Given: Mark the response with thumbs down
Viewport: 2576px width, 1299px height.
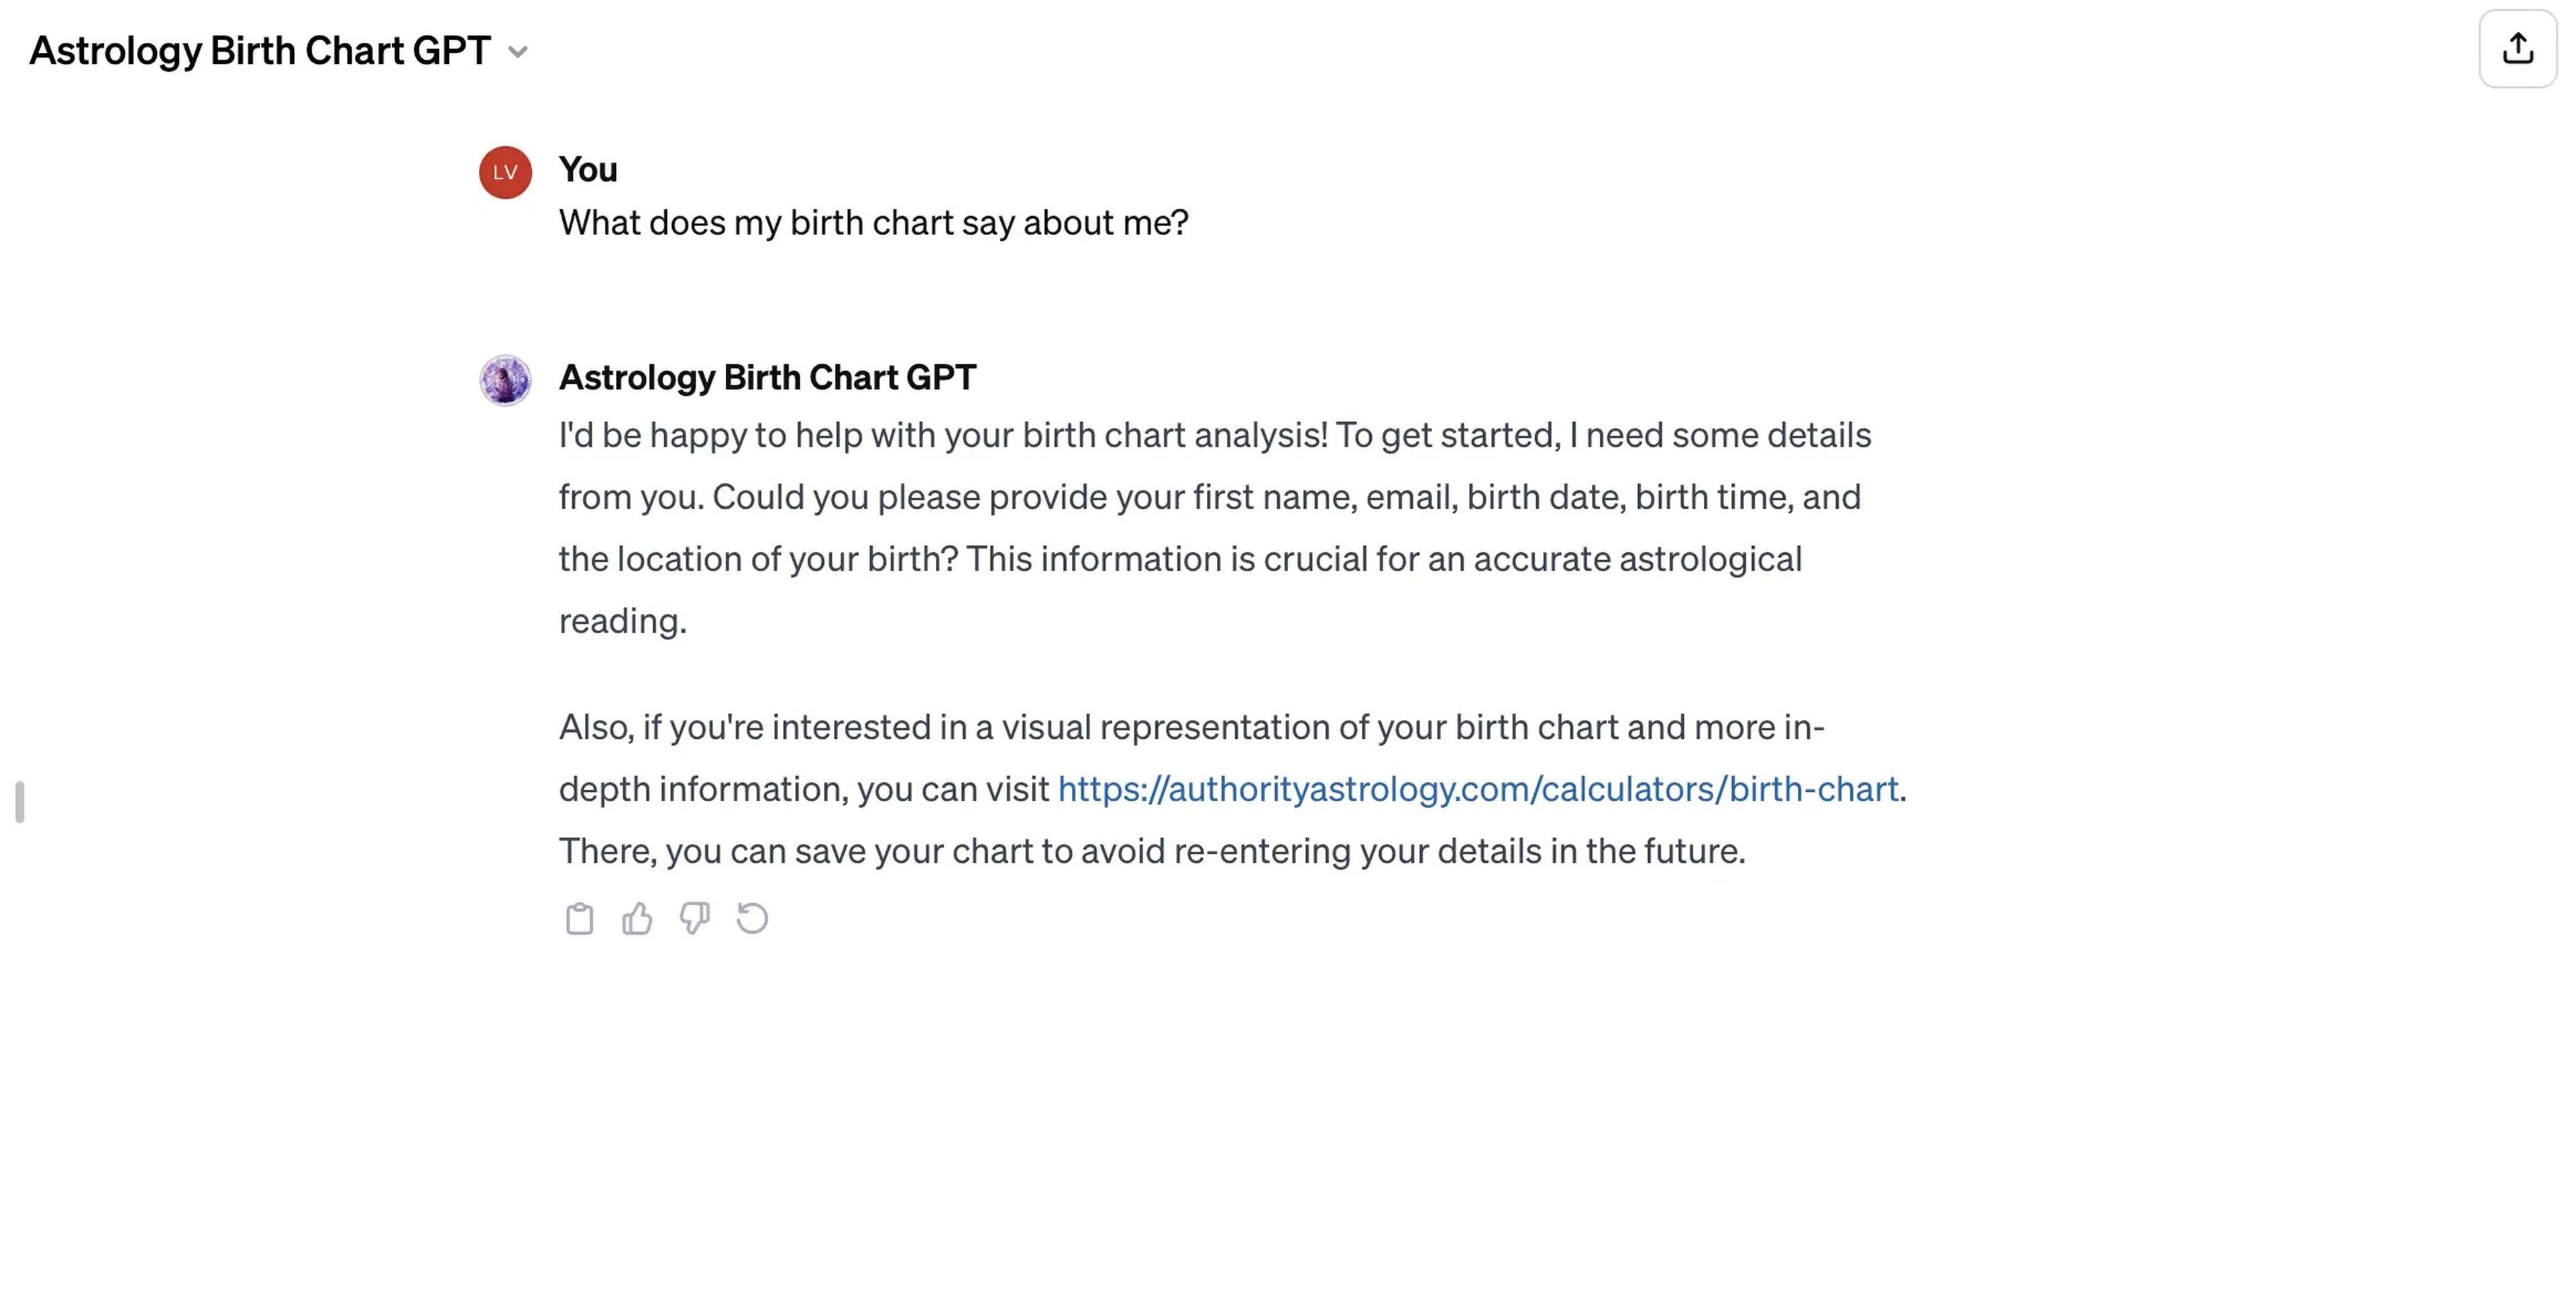Looking at the screenshot, I should point(695,918).
